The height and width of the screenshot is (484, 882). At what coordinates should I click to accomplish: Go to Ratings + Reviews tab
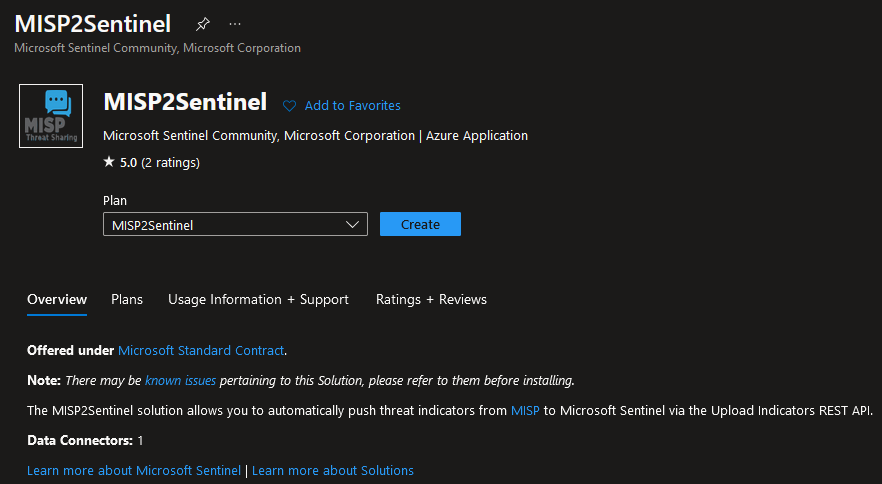pos(431,299)
